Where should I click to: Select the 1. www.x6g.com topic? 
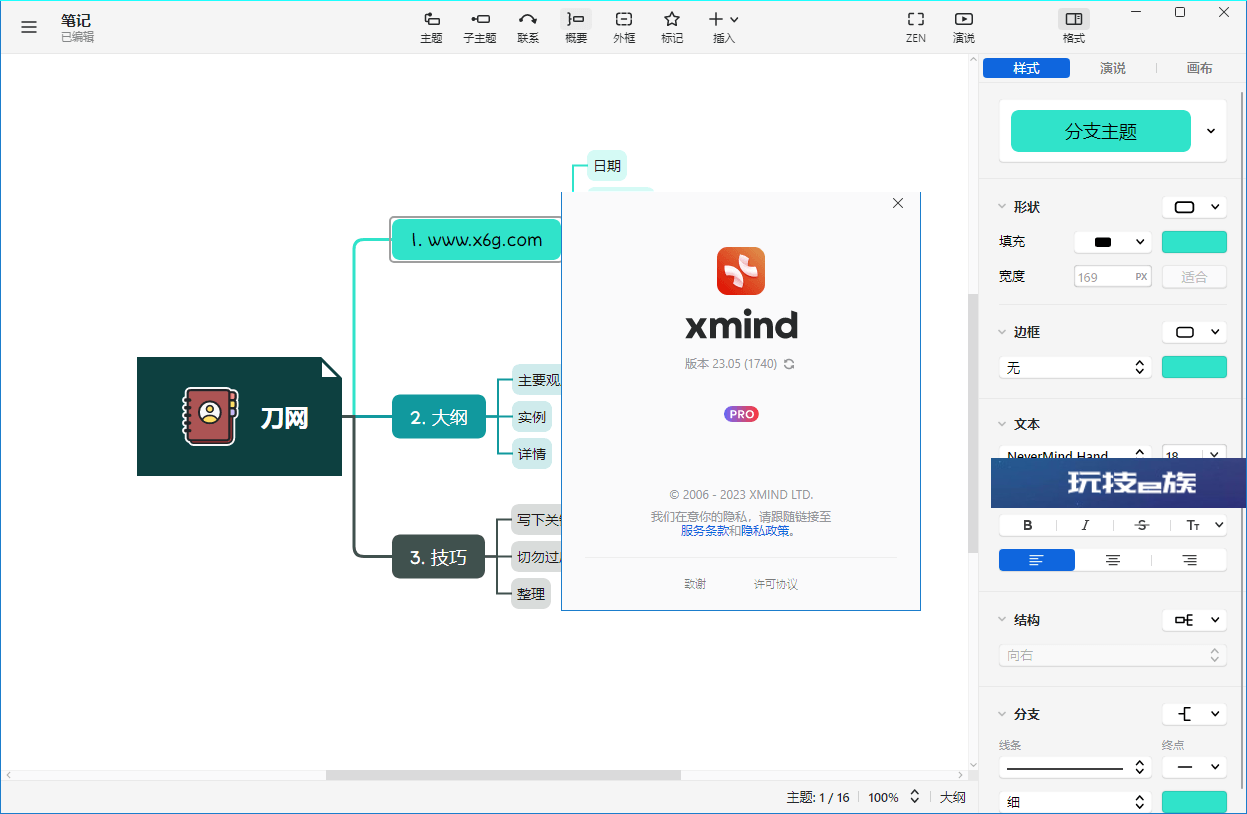[476, 240]
